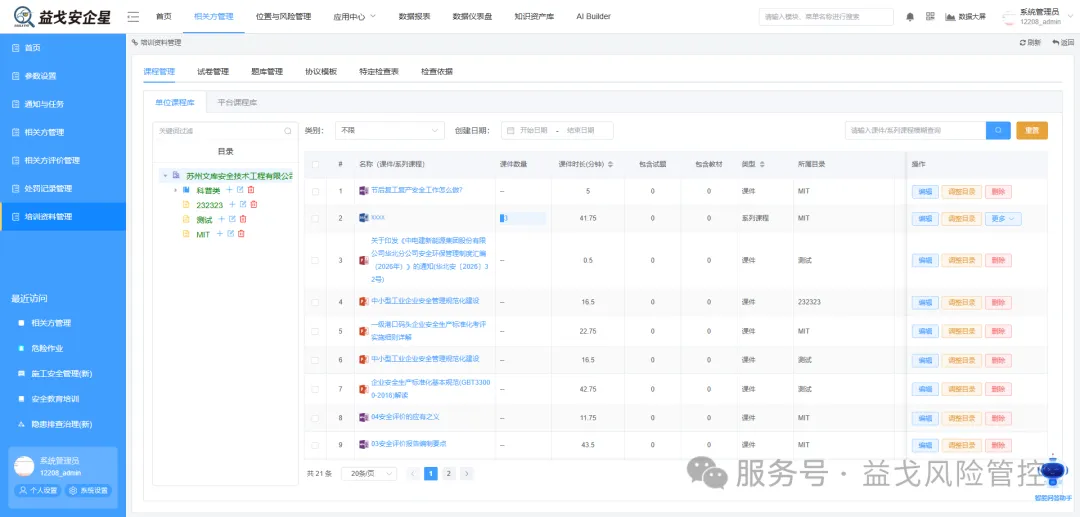
Task: Click 调整目录 for row 4
Action: pyautogui.click(x=962, y=302)
